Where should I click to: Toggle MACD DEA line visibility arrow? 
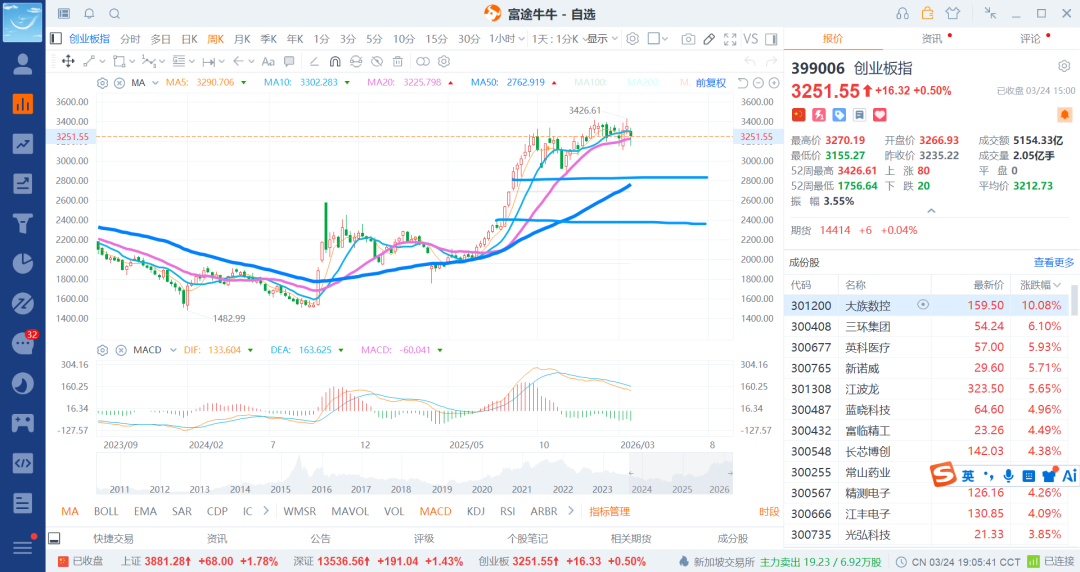(x=340, y=350)
